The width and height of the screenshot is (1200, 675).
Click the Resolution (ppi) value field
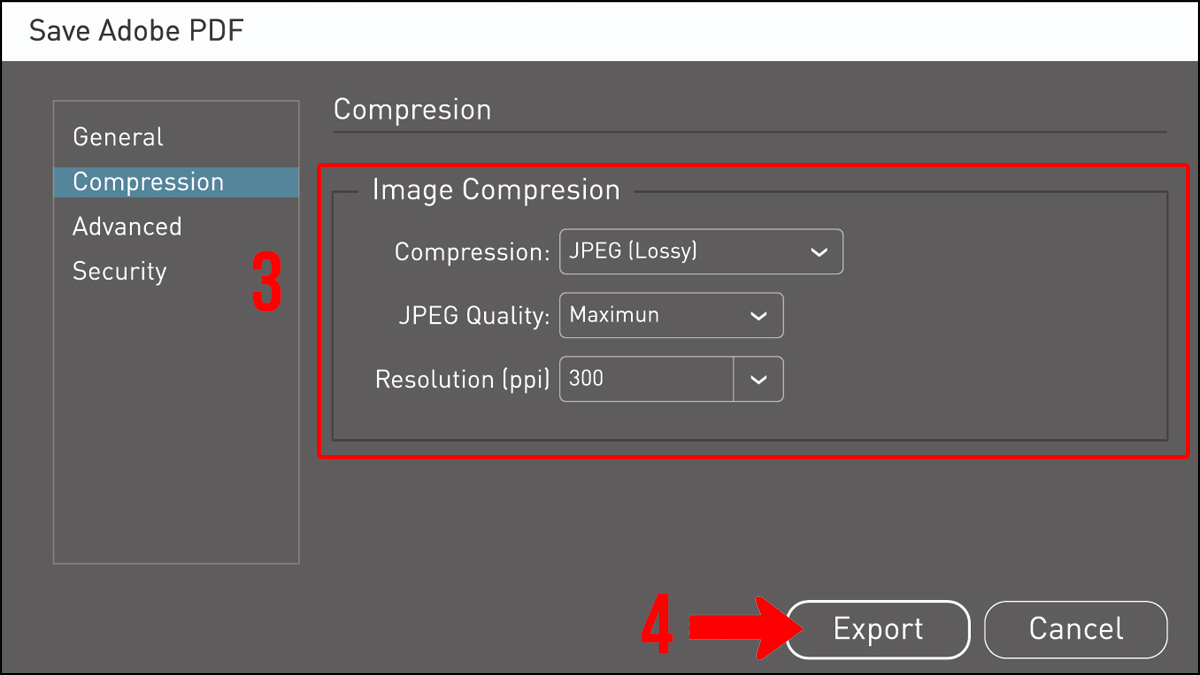tap(646, 380)
